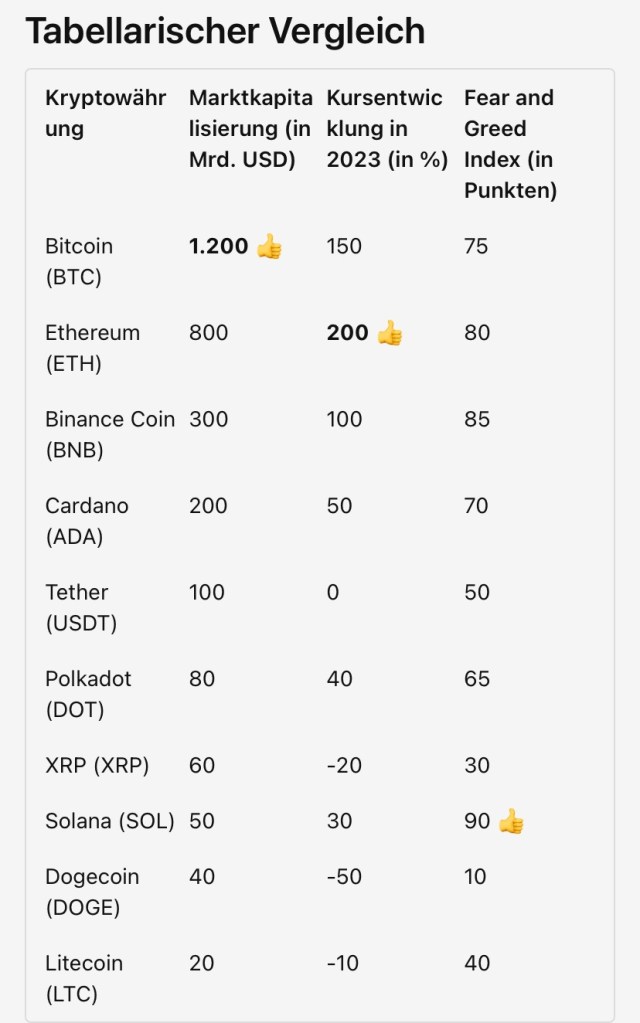The image size is (640, 1023).
Task: Click the Cardano (ADA) cell
Action: click(x=87, y=521)
